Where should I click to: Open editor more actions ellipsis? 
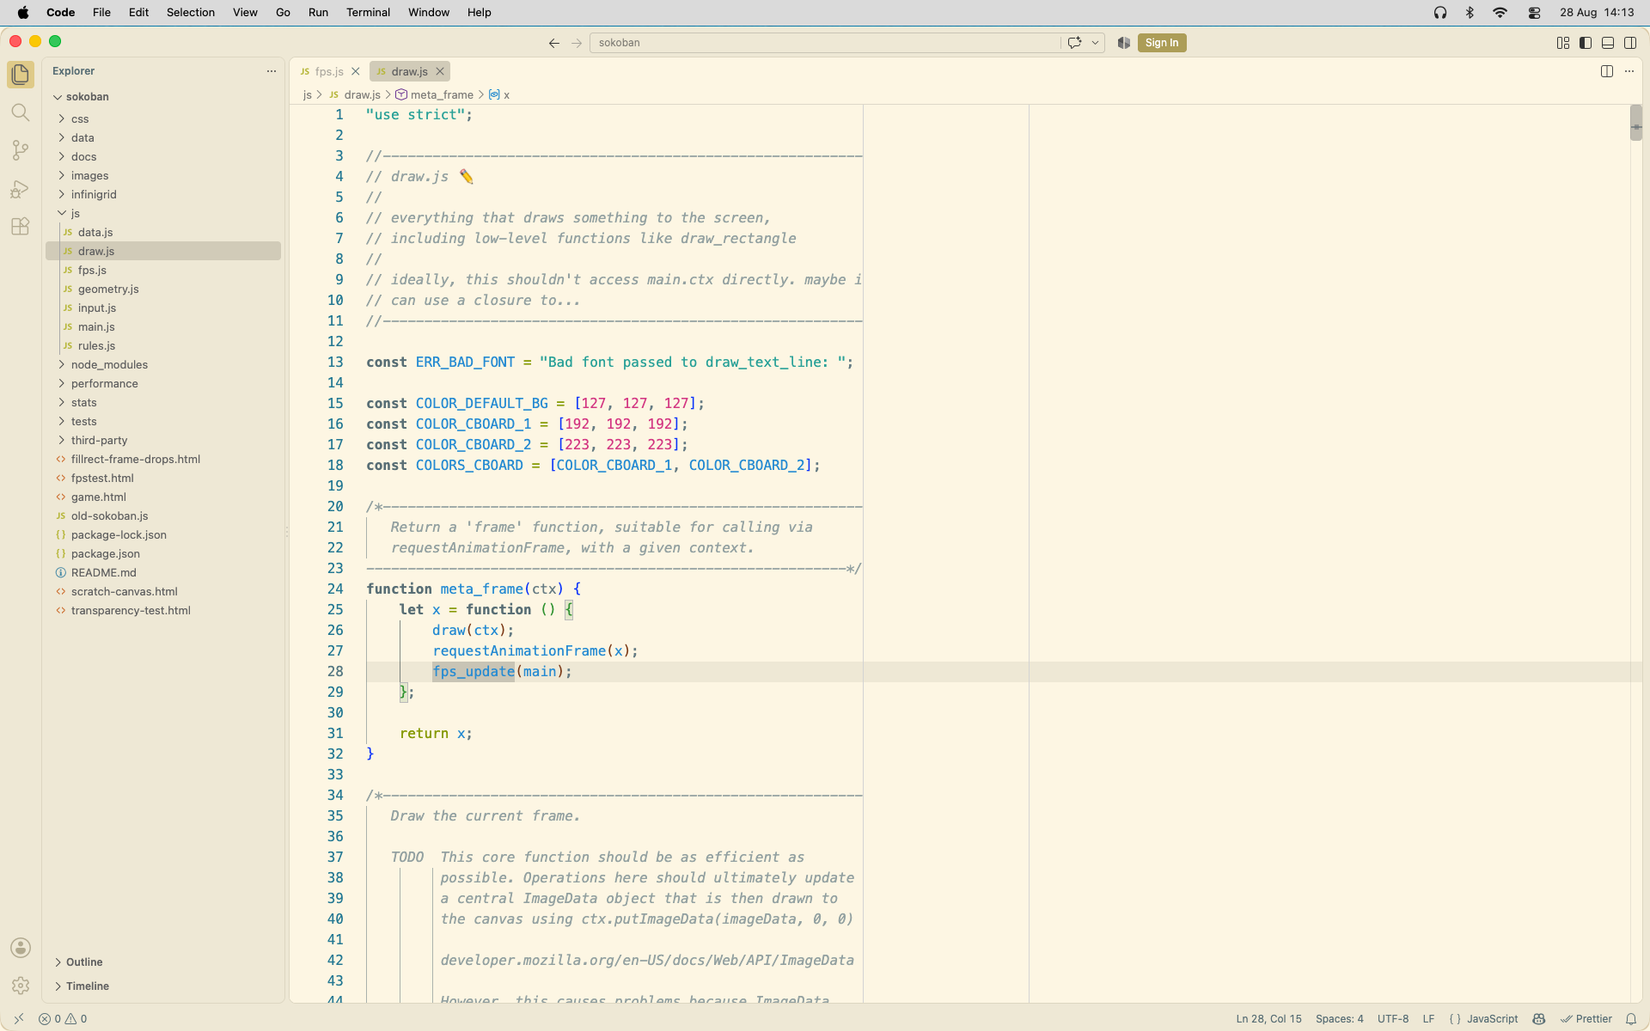tap(1629, 71)
